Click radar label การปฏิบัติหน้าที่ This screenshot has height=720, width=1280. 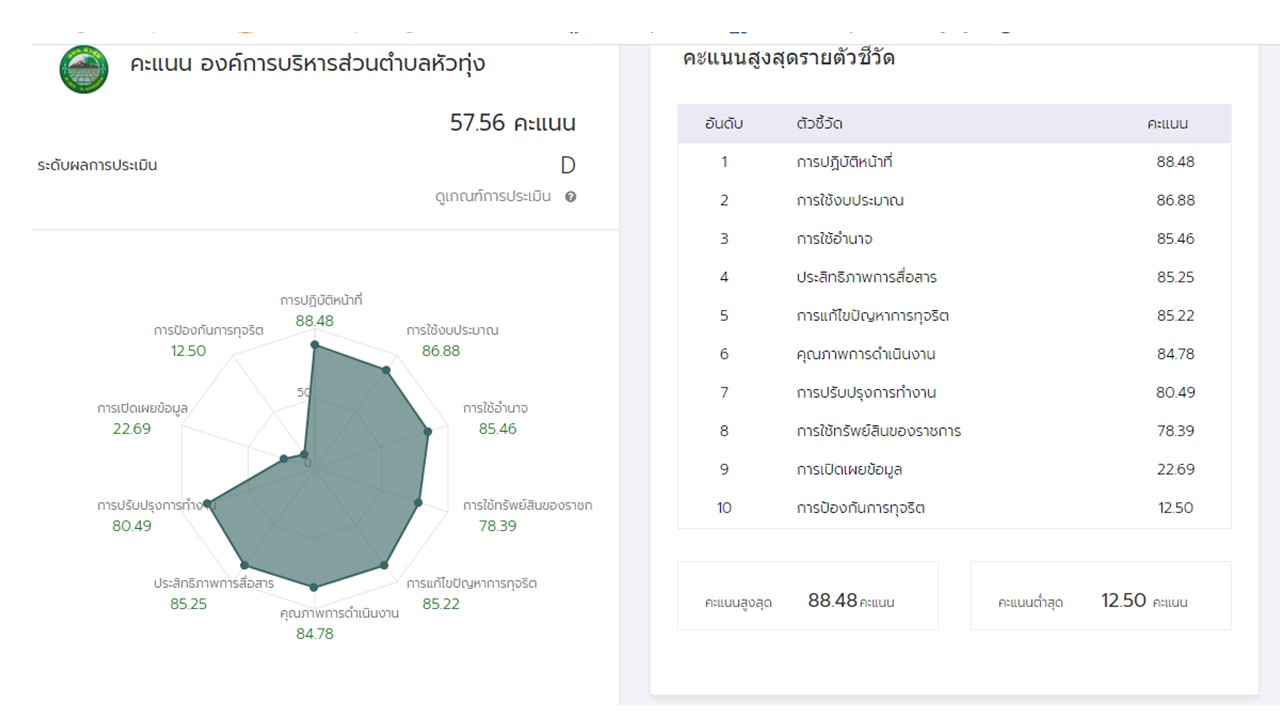pyautogui.click(x=321, y=300)
